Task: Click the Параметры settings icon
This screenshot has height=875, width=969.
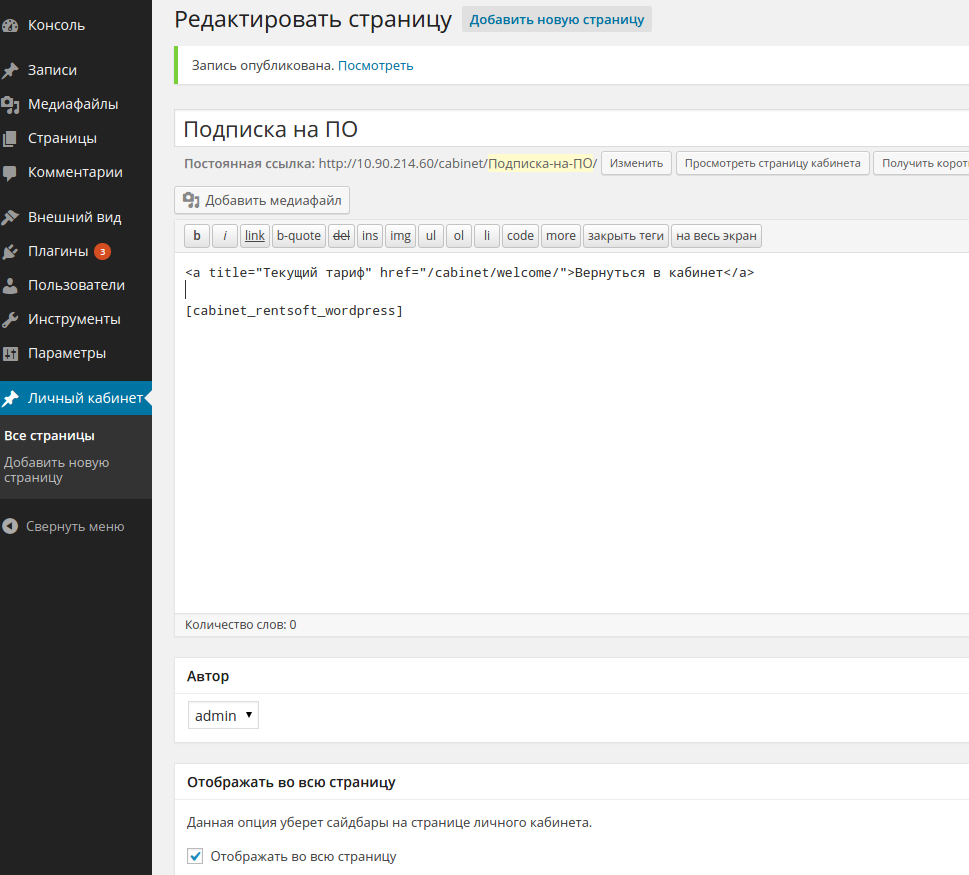Action: 11,354
